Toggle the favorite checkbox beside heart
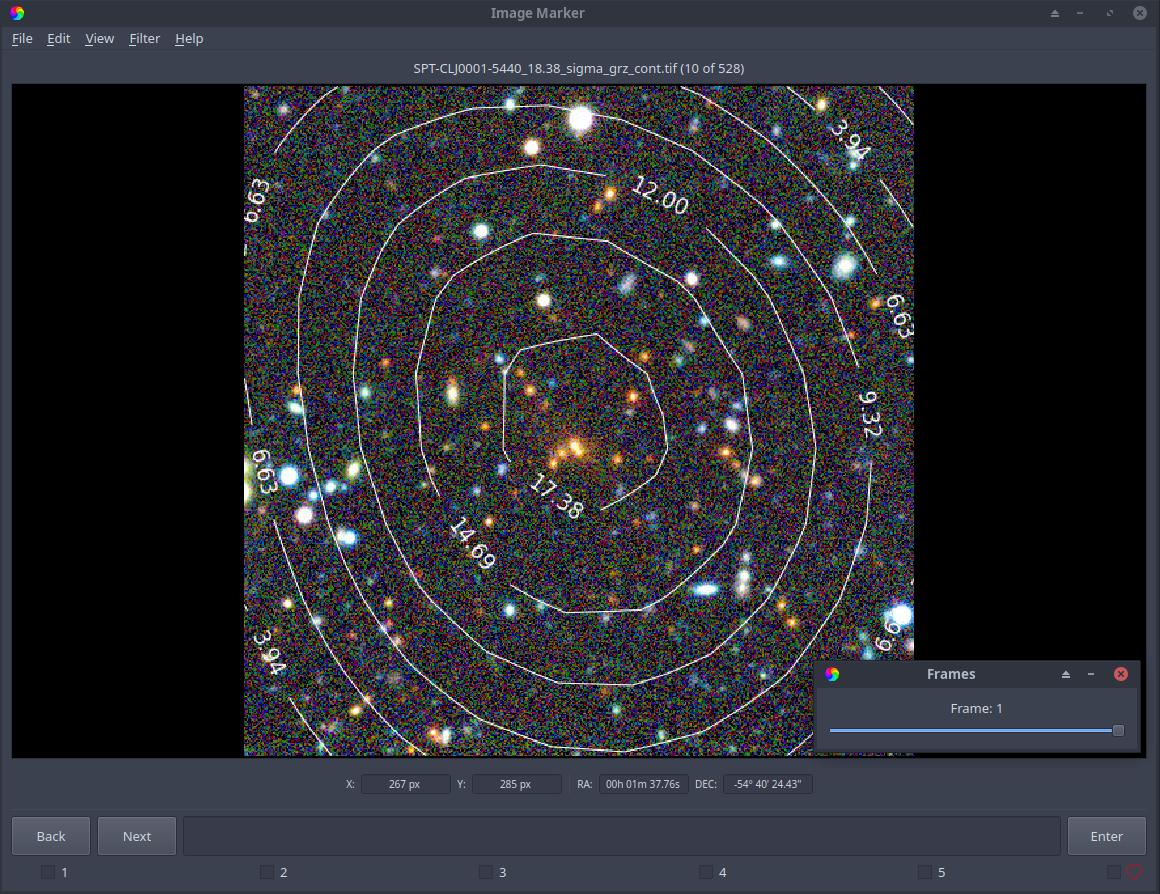The image size is (1160, 894). [x=1113, y=873]
